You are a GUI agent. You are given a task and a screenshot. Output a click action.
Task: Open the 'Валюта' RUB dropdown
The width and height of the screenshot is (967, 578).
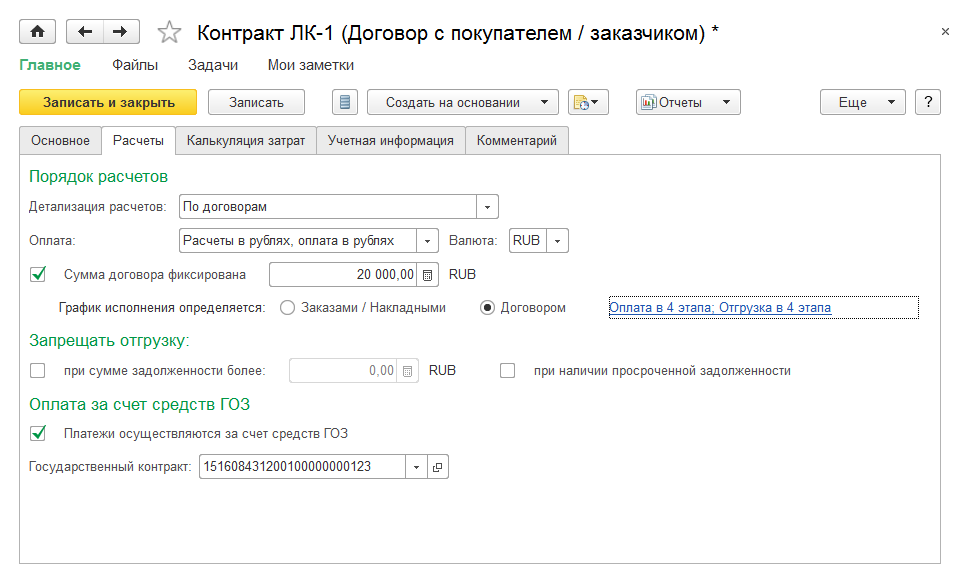point(558,241)
